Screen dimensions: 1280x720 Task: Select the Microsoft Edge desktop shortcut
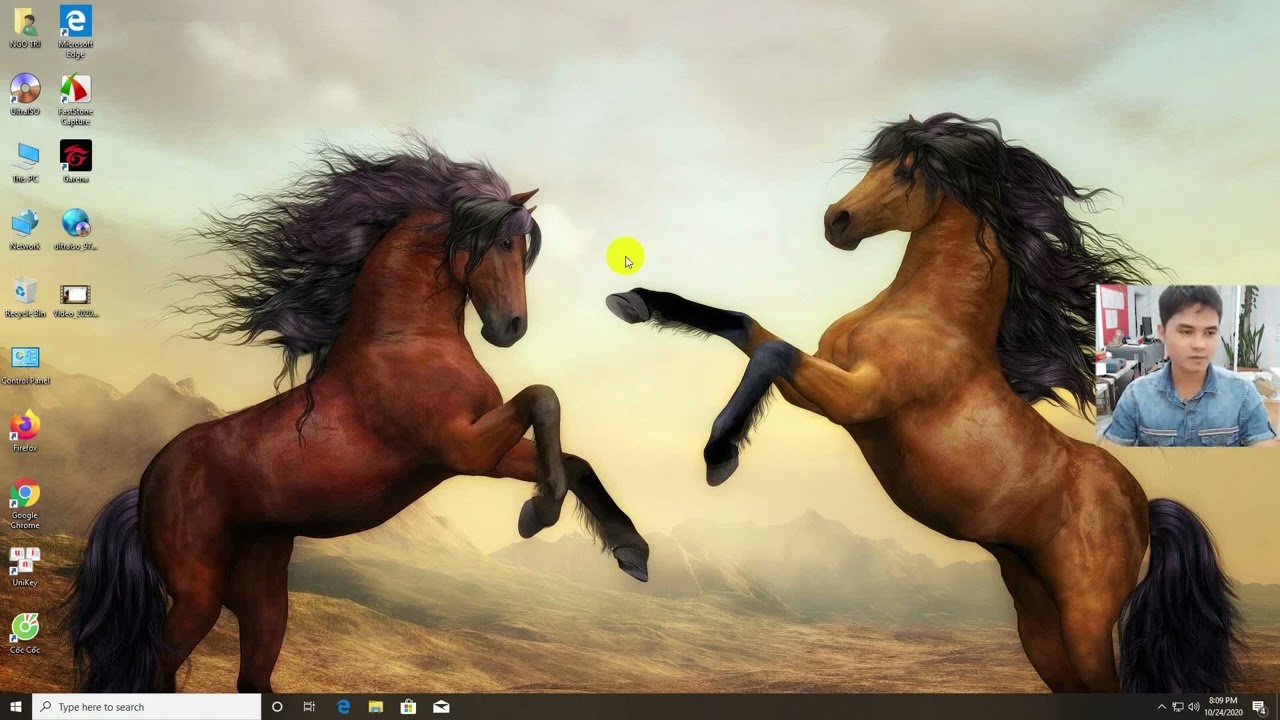(x=75, y=32)
